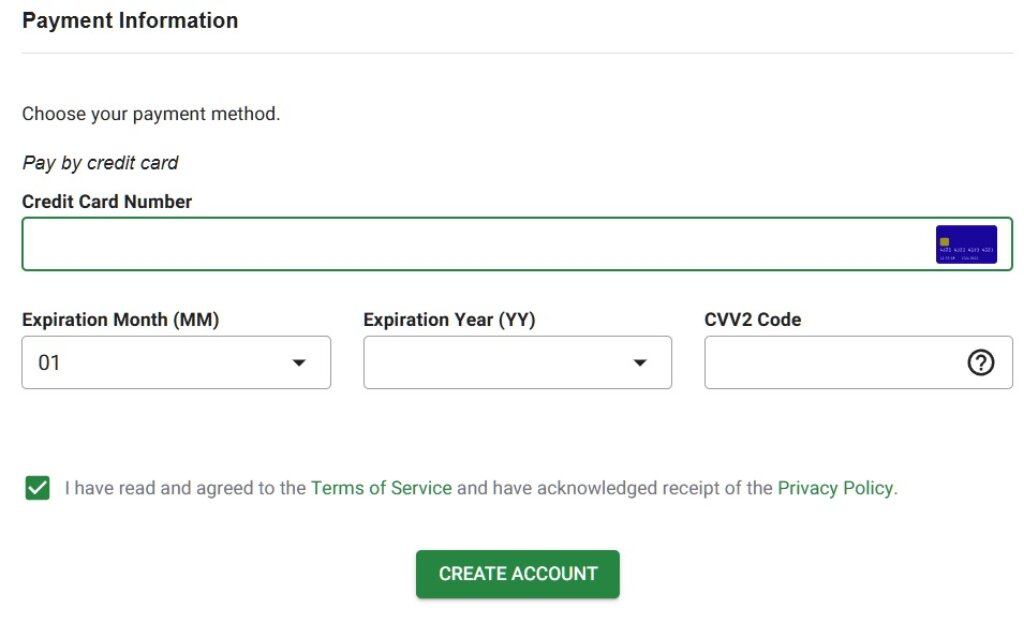
Task: Click the Expiration Month dropdown arrow
Action: (x=298, y=363)
